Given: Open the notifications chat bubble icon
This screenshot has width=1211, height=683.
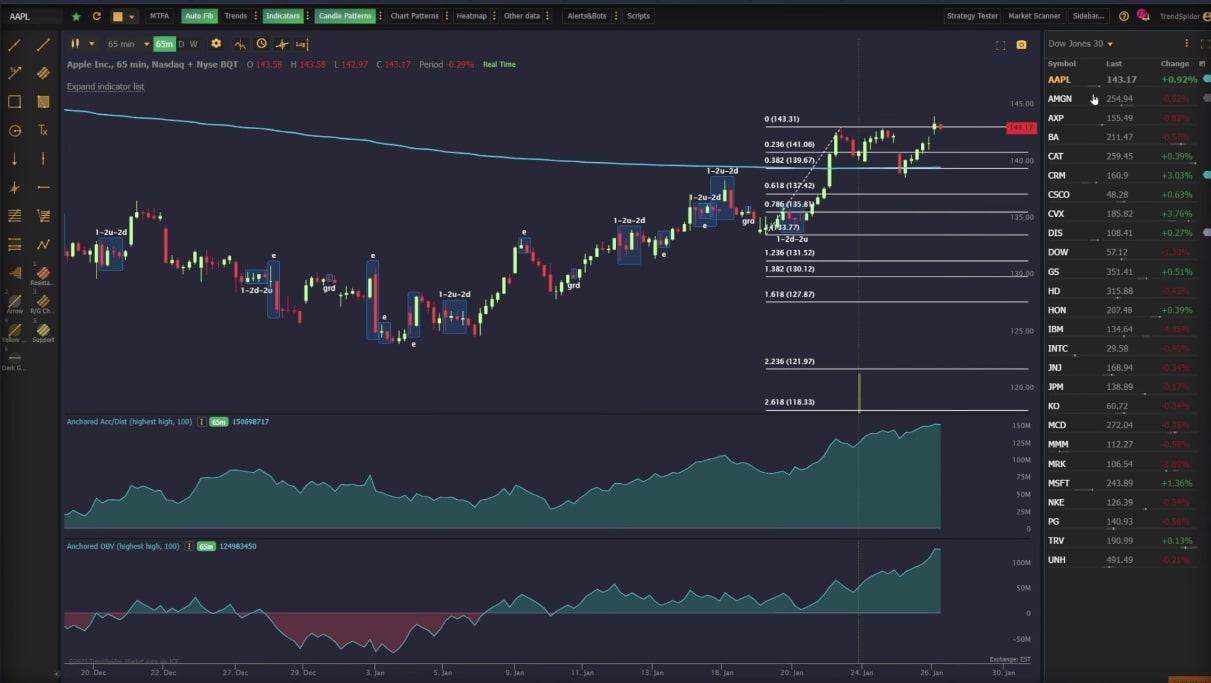Looking at the screenshot, I should (x=1143, y=15).
